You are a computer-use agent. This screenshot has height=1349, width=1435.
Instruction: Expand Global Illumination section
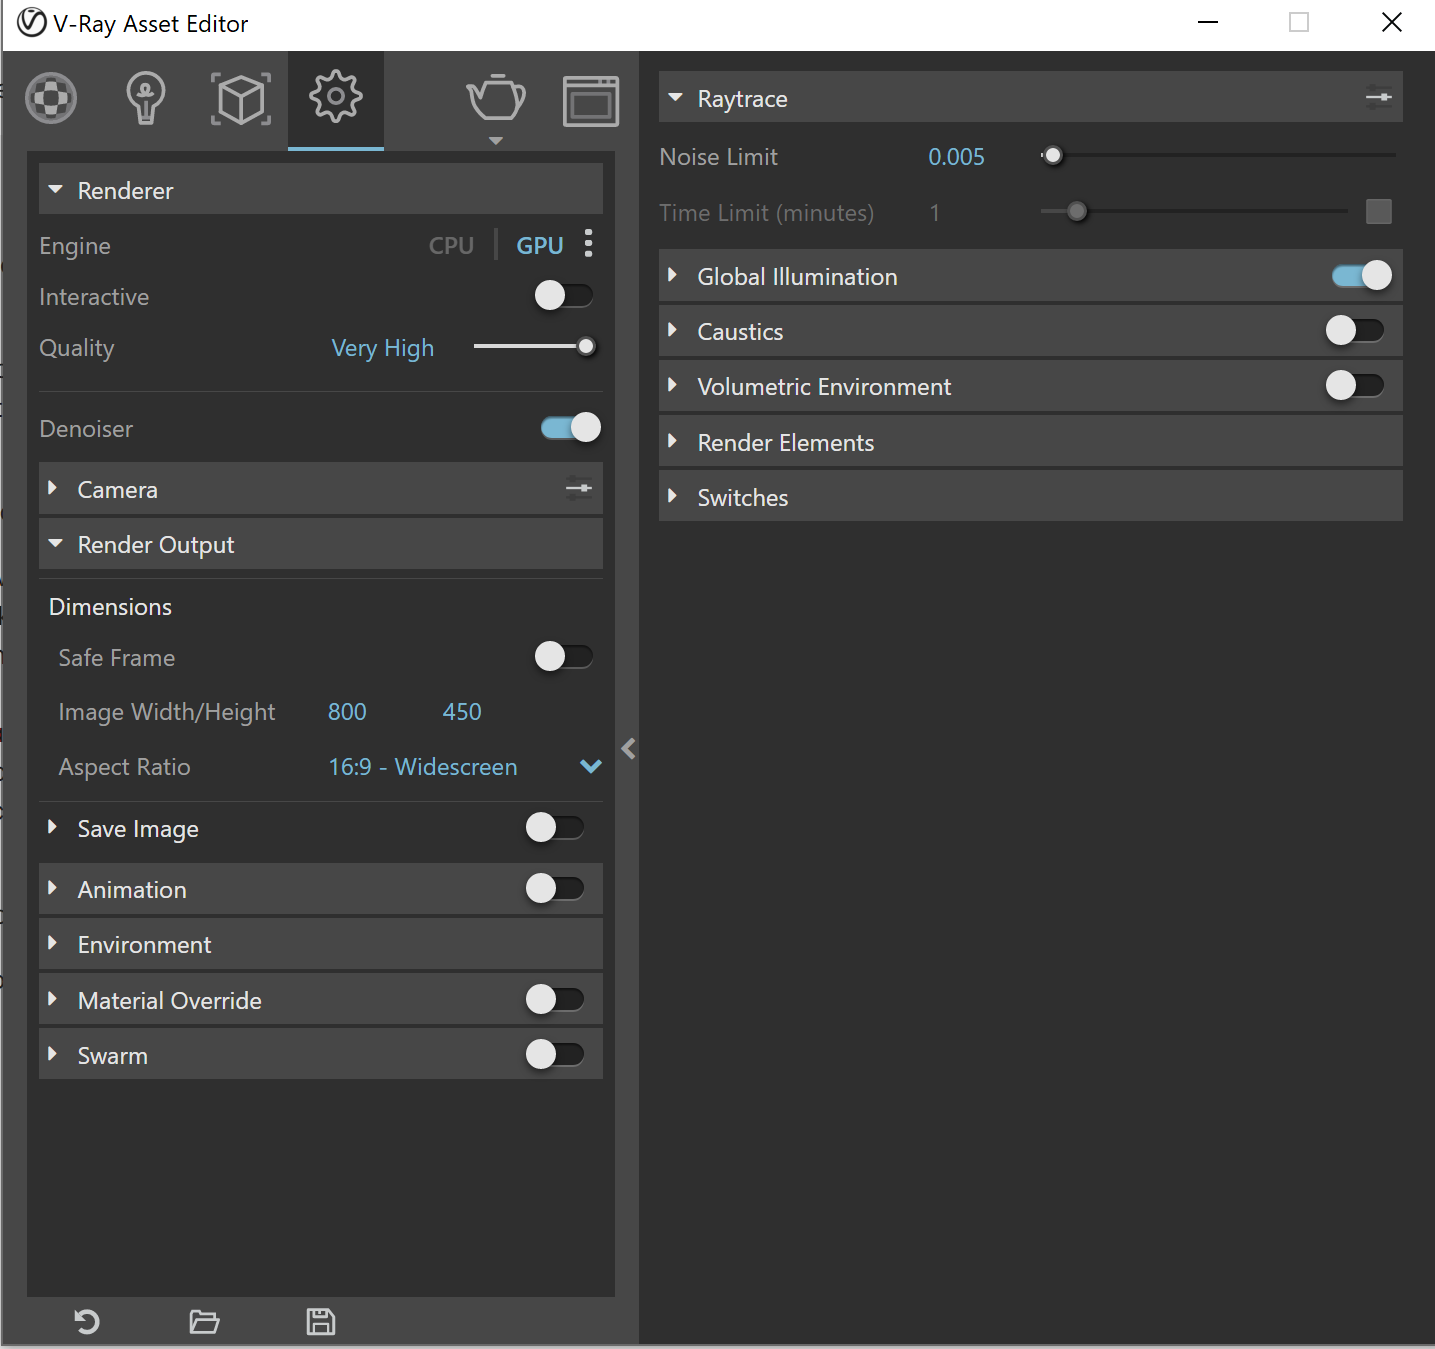coord(673,275)
